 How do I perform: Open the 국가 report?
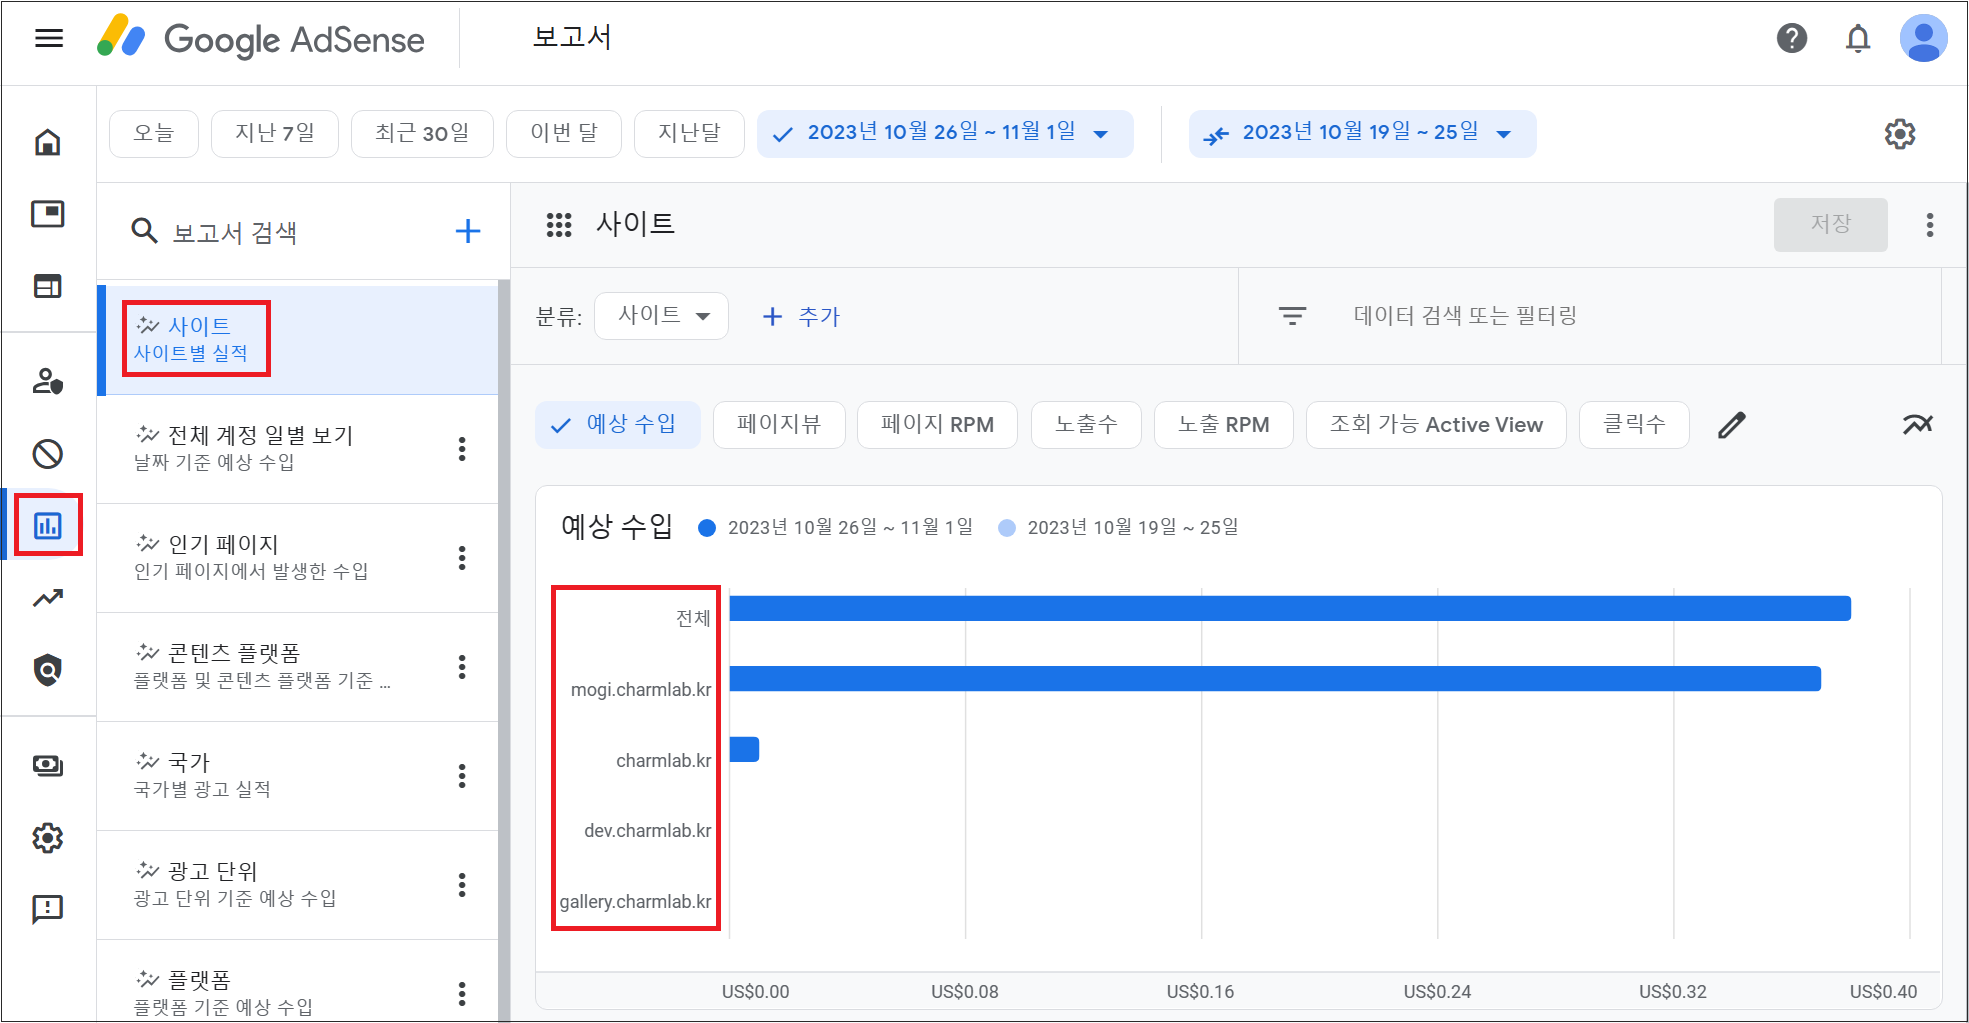click(298, 776)
